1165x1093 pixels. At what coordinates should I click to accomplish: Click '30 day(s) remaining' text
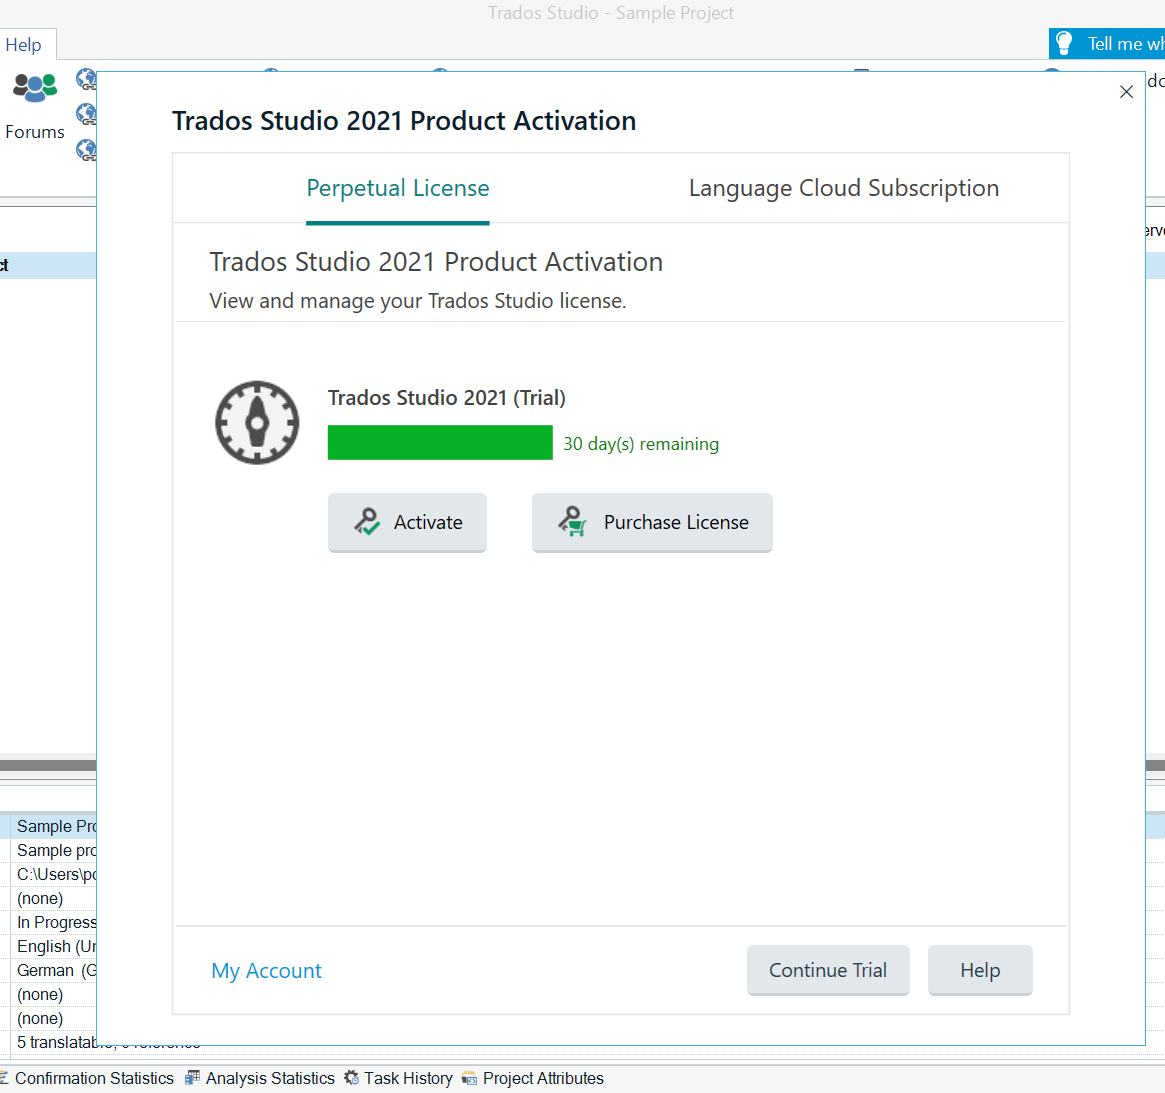pos(641,444)
